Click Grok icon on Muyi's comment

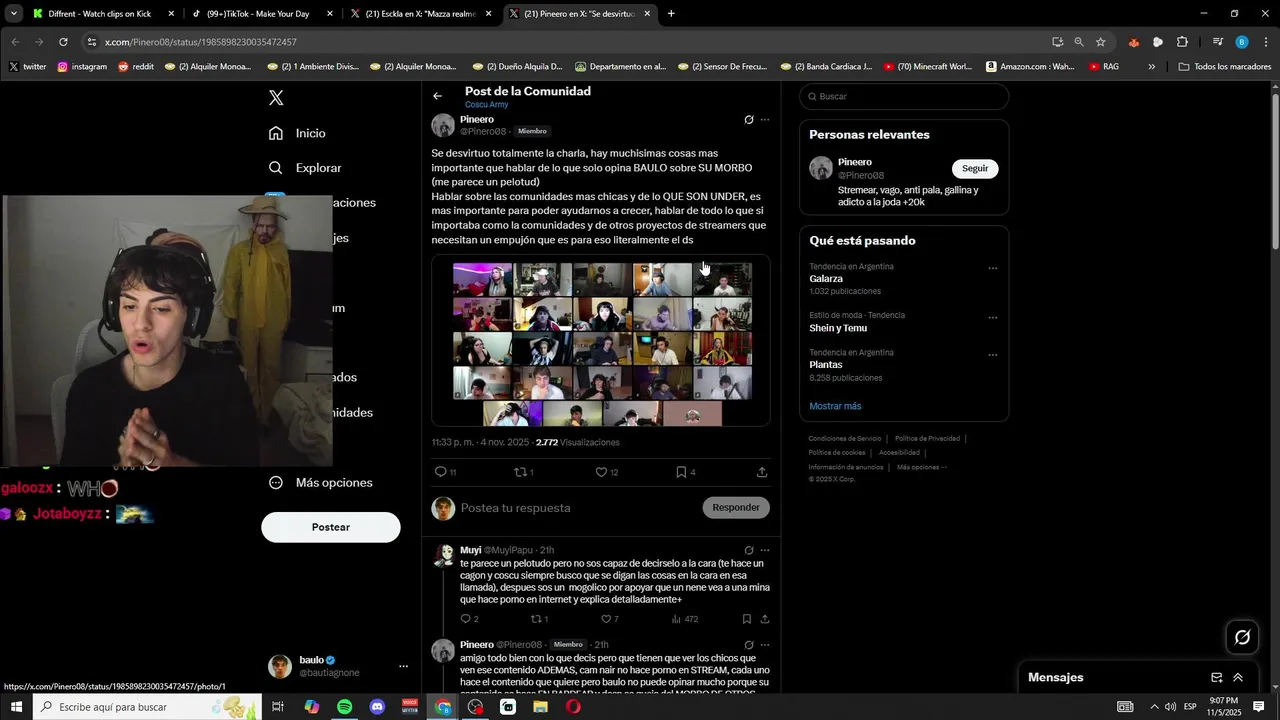pyautogui.click(x=749, y=550)
